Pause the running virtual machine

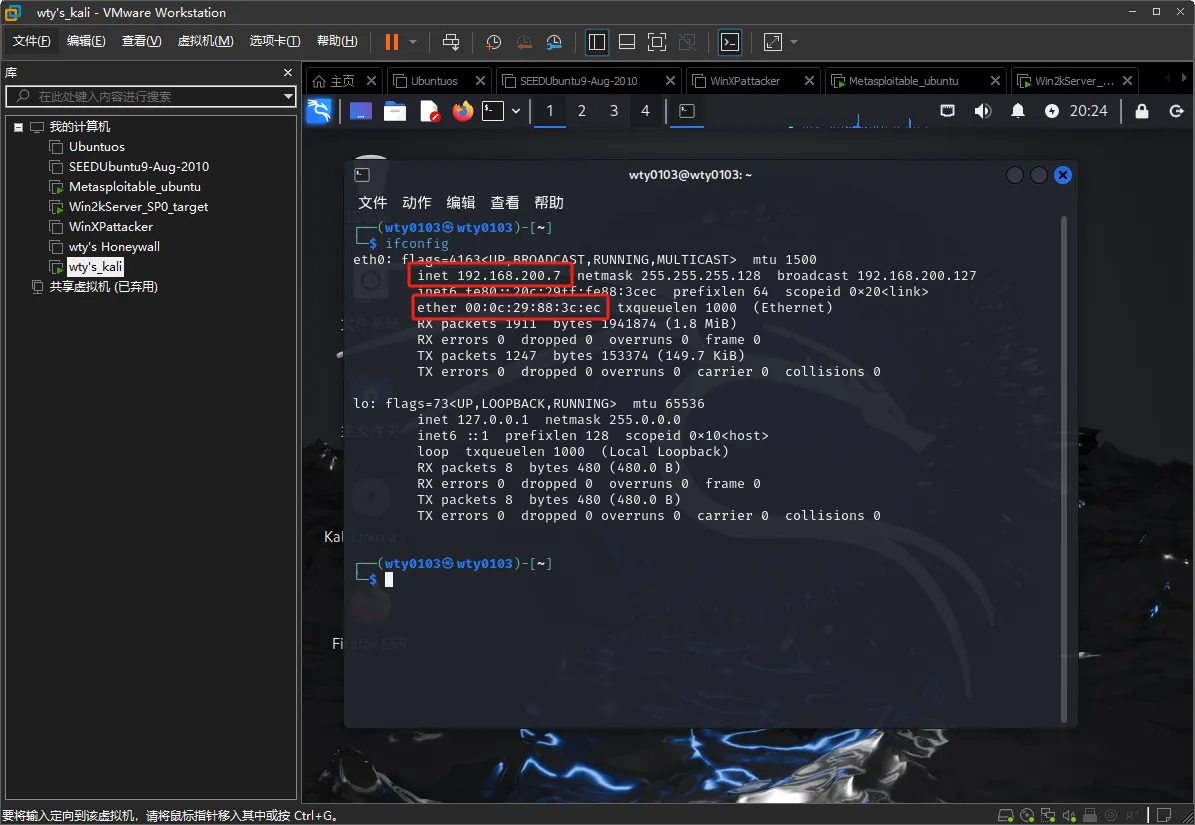(x=392, y=42)
